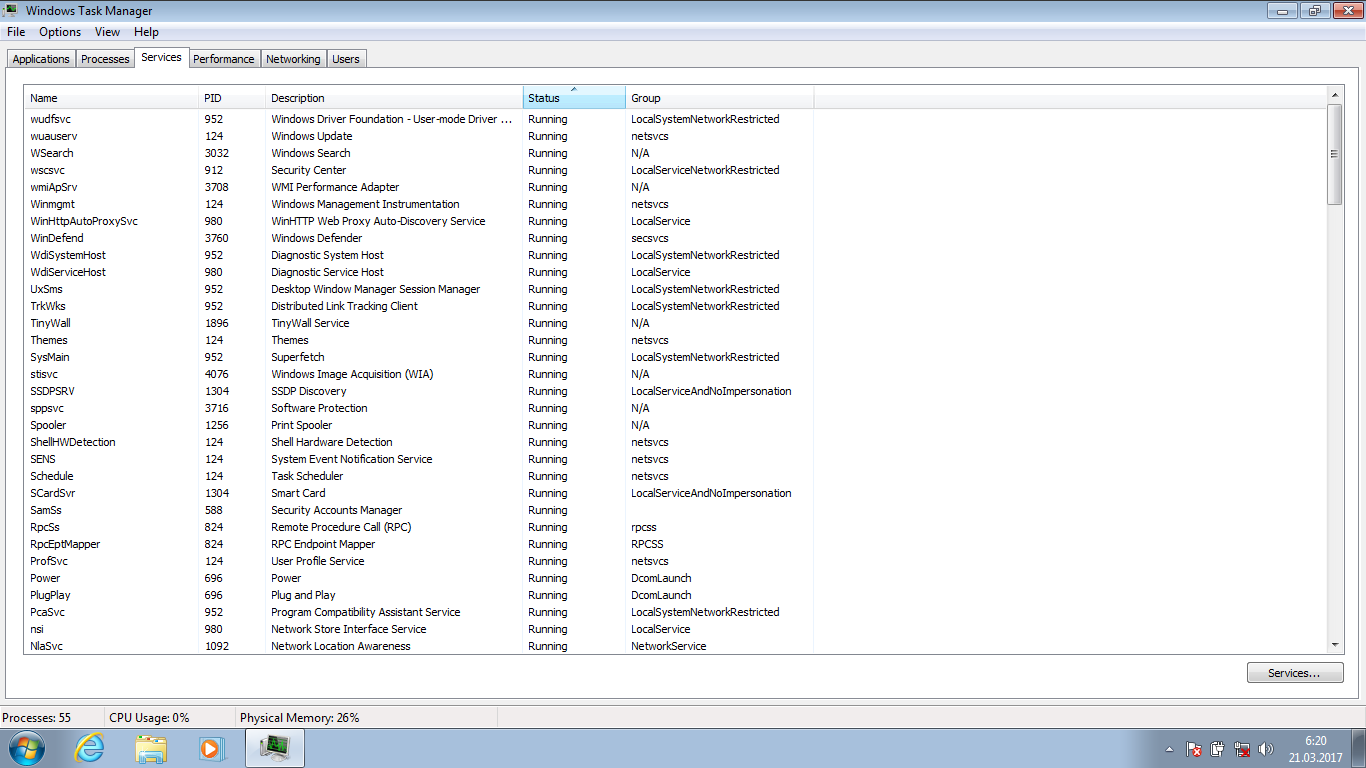Open the network tray icon

click(1242, 749)
